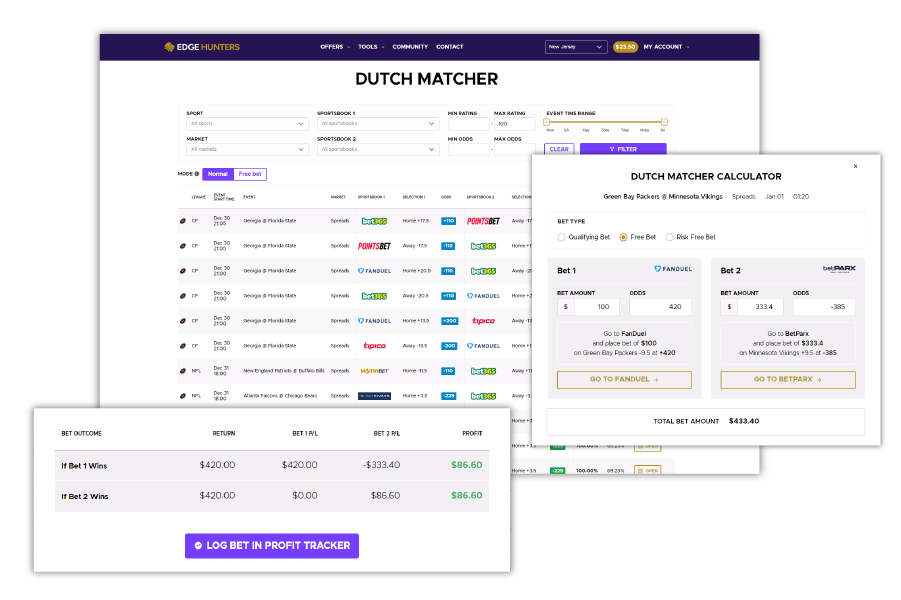Click Open button in last table row
Screen dimensions: 901x600
pos(648,471)
